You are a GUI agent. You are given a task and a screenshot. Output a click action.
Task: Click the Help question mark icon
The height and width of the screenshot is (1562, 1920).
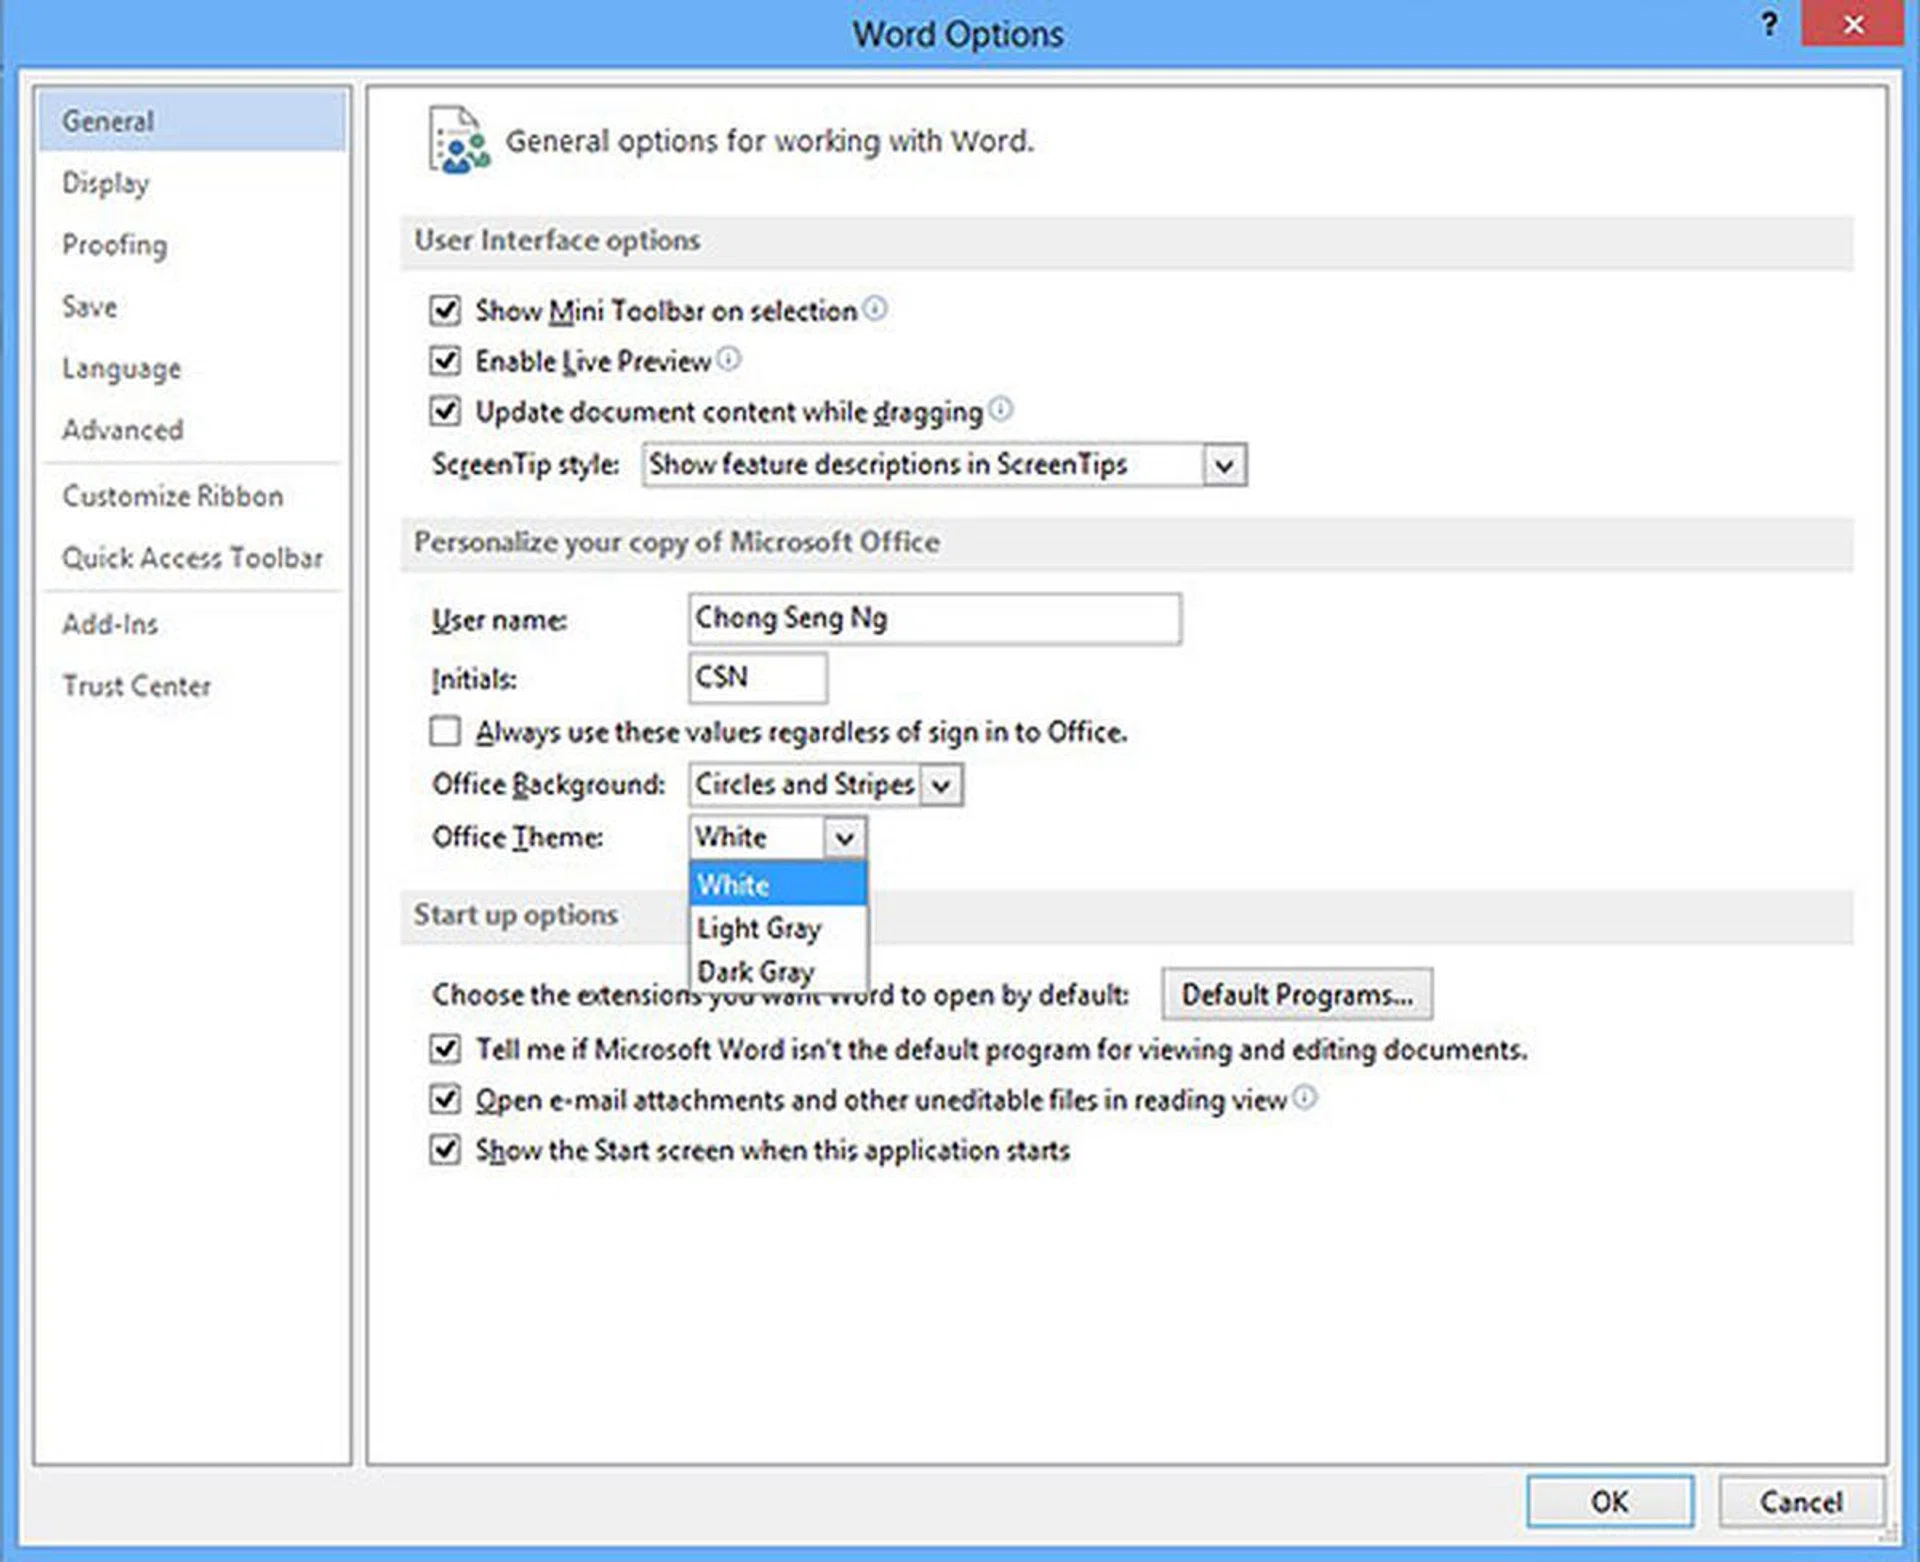1769,25
